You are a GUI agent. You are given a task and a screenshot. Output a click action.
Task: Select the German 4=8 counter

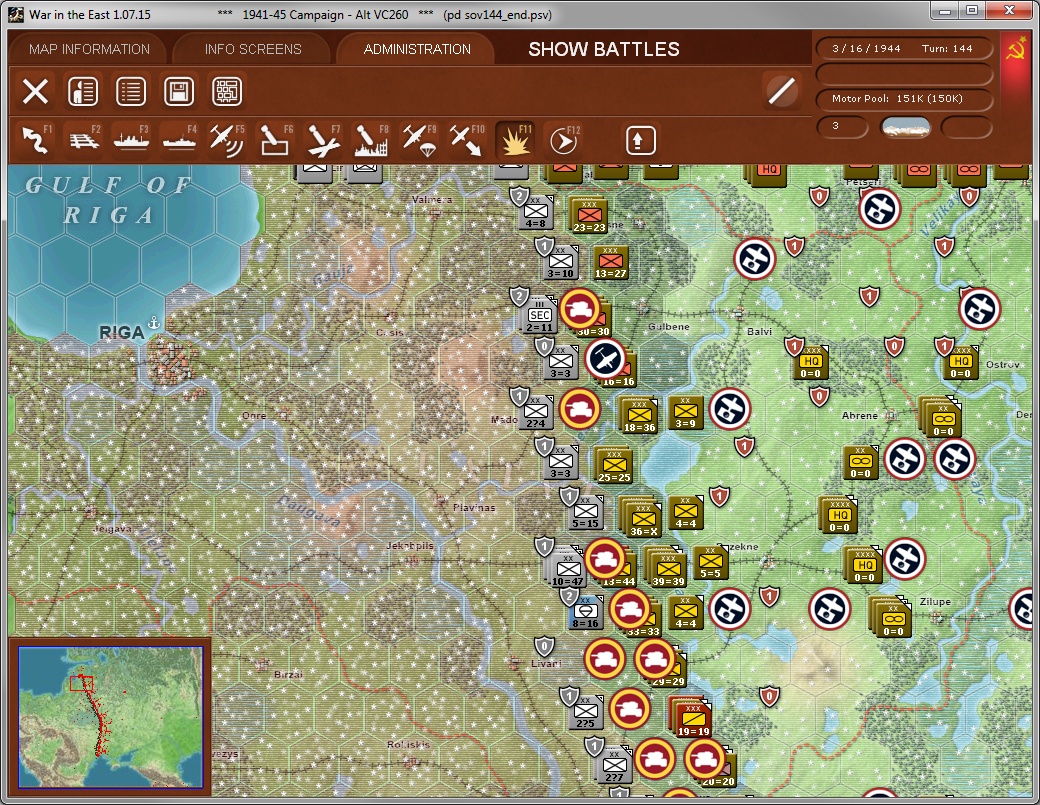coord(535,214)
